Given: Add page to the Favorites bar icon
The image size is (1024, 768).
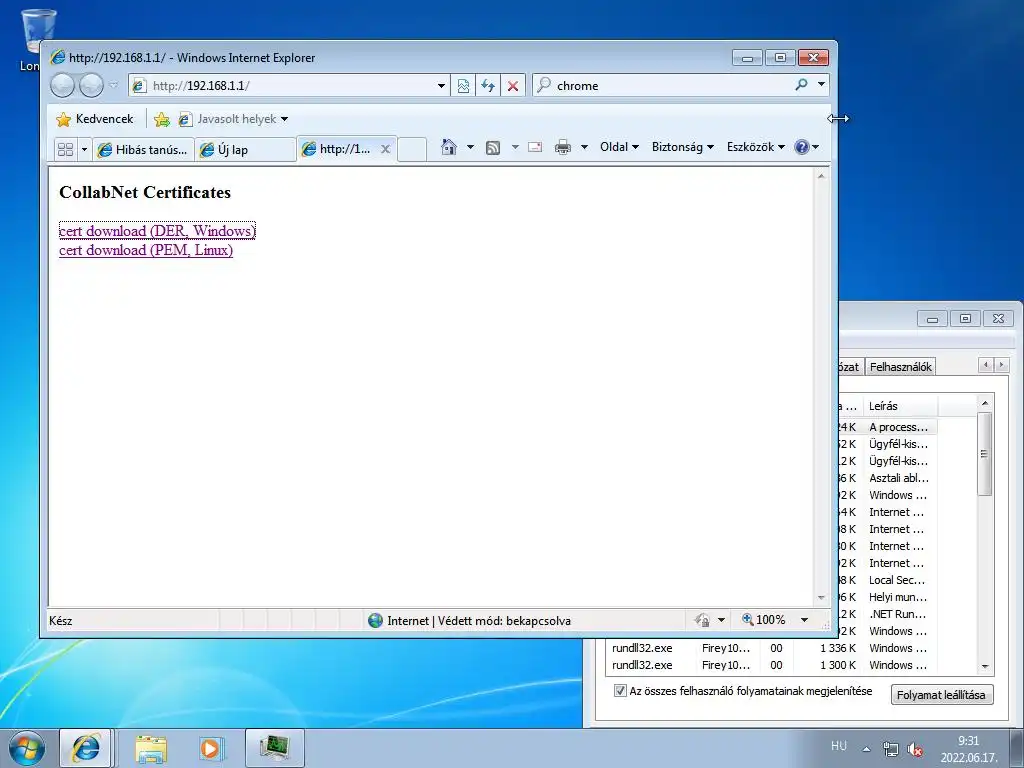Looking at the screenshot, I should tap(162, 120).
